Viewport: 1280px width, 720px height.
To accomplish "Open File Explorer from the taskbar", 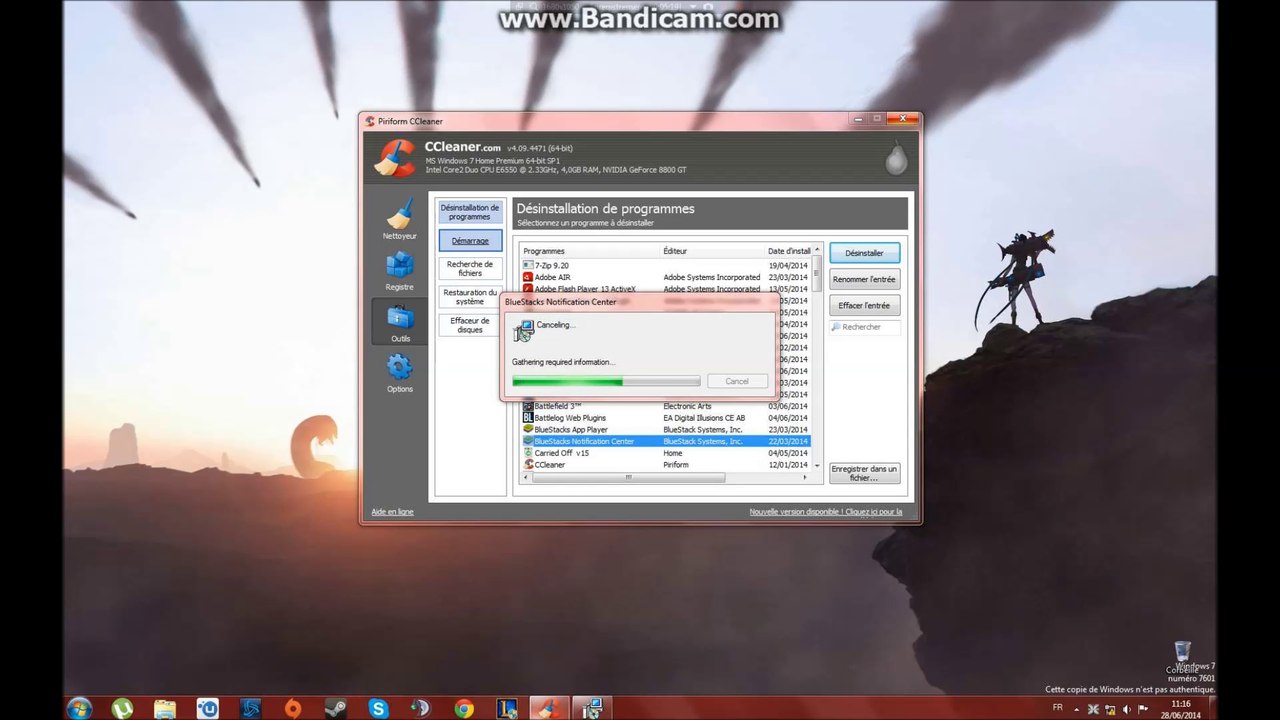I will tap(165, 708).
